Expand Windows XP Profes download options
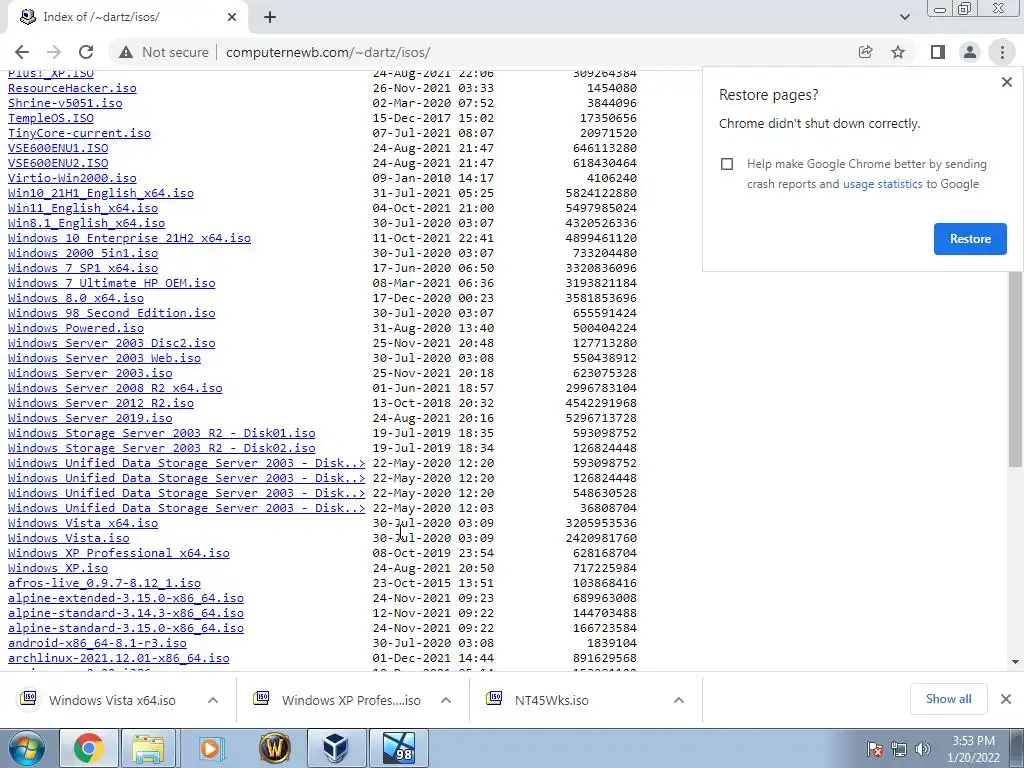 [x=446, y=700]
